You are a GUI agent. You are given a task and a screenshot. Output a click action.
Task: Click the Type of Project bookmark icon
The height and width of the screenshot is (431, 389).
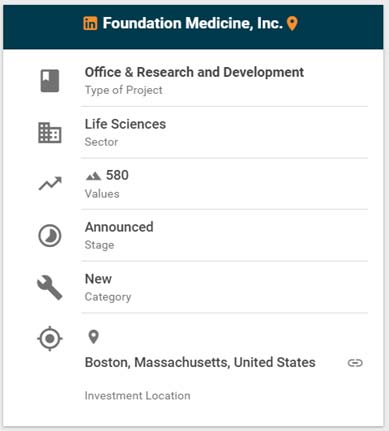[x=50, y=81]
